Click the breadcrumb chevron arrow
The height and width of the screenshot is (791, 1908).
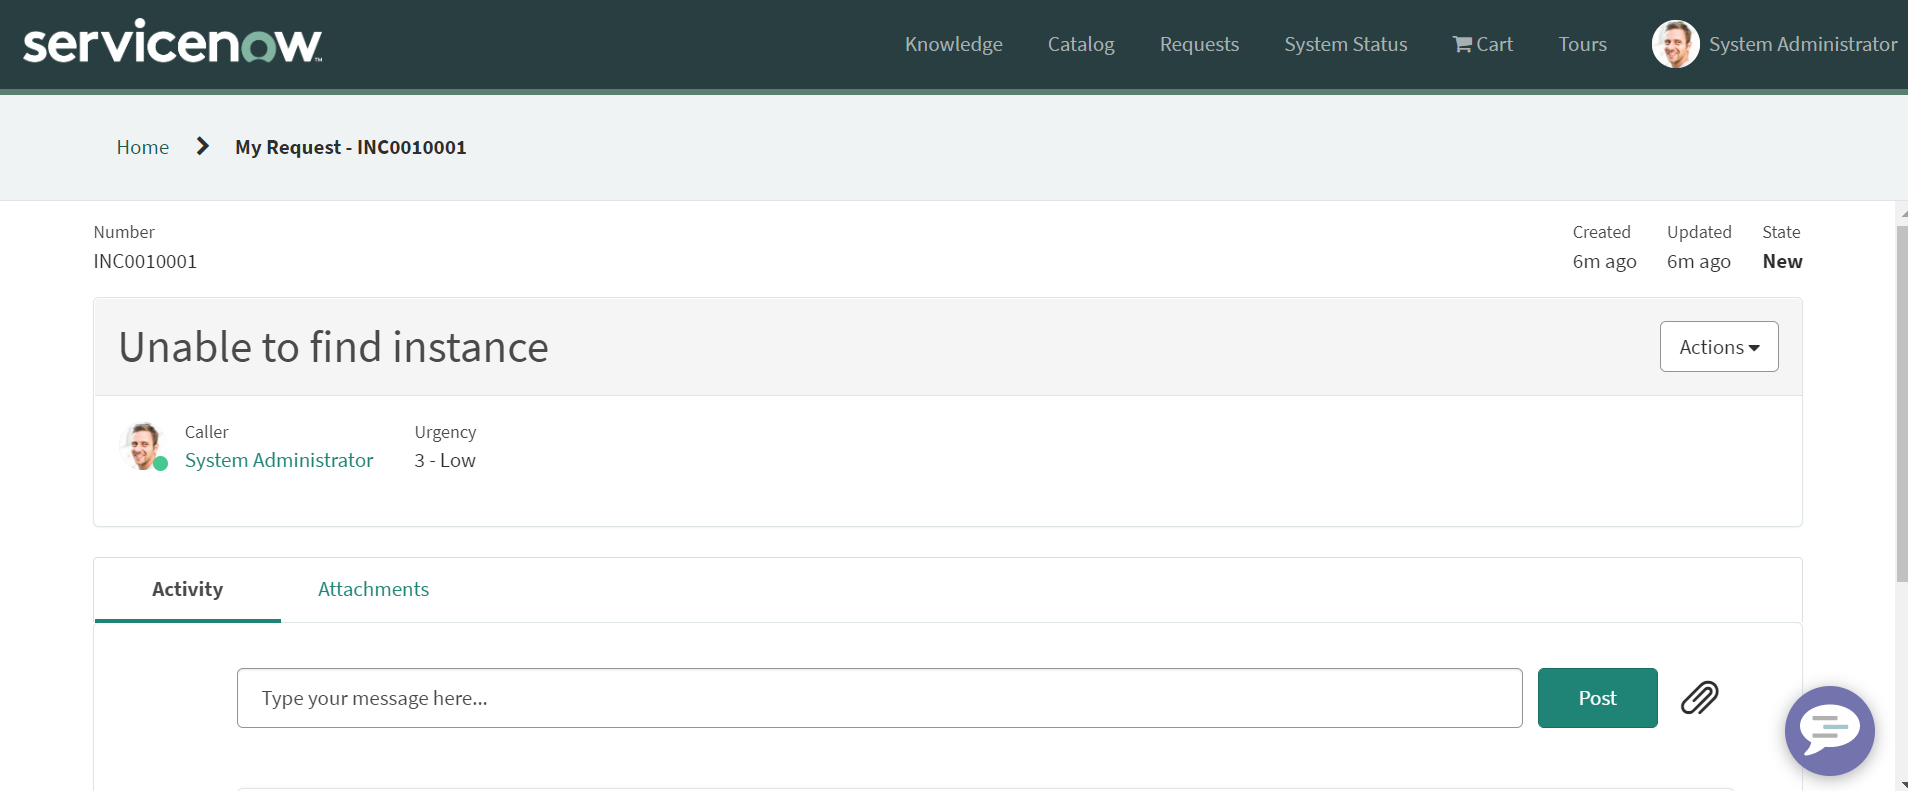[x=203, y=147]
